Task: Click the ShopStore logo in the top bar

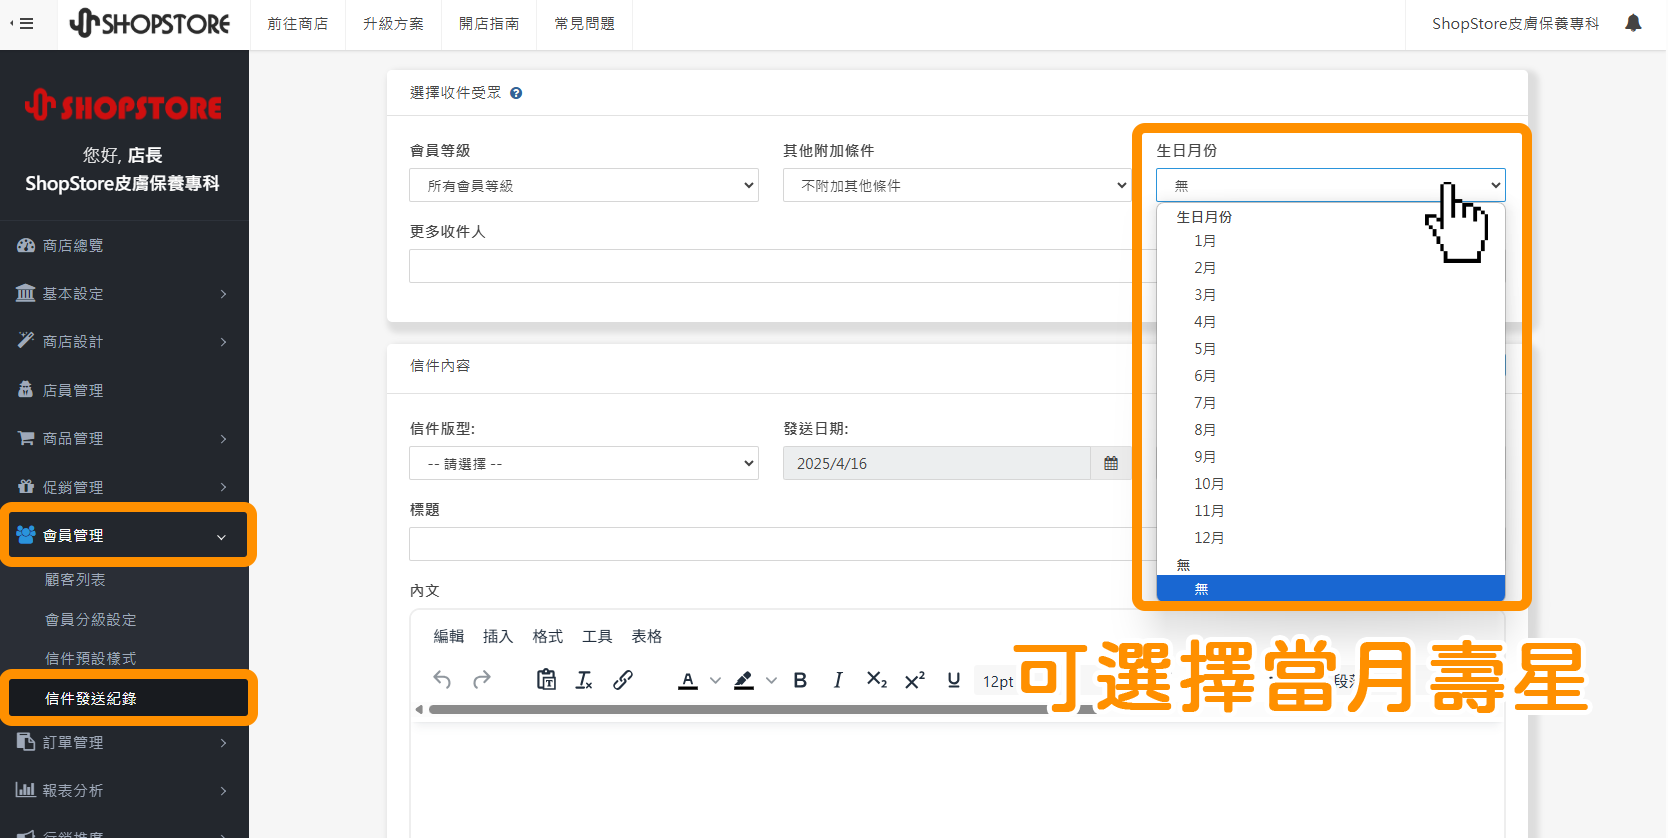Action: coord(150,23)
